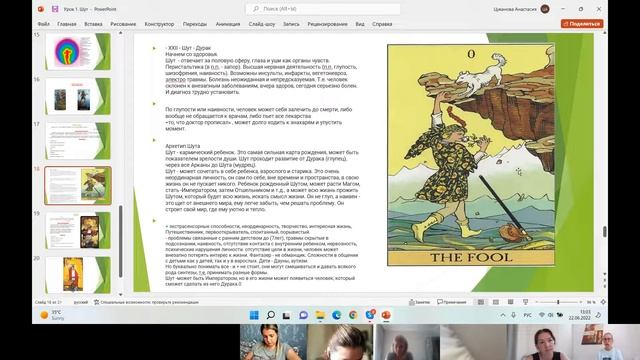The width and height of the screenshot is (640, 360).
Task: Open the clock and date in taskbar
Action: [580, 315]
